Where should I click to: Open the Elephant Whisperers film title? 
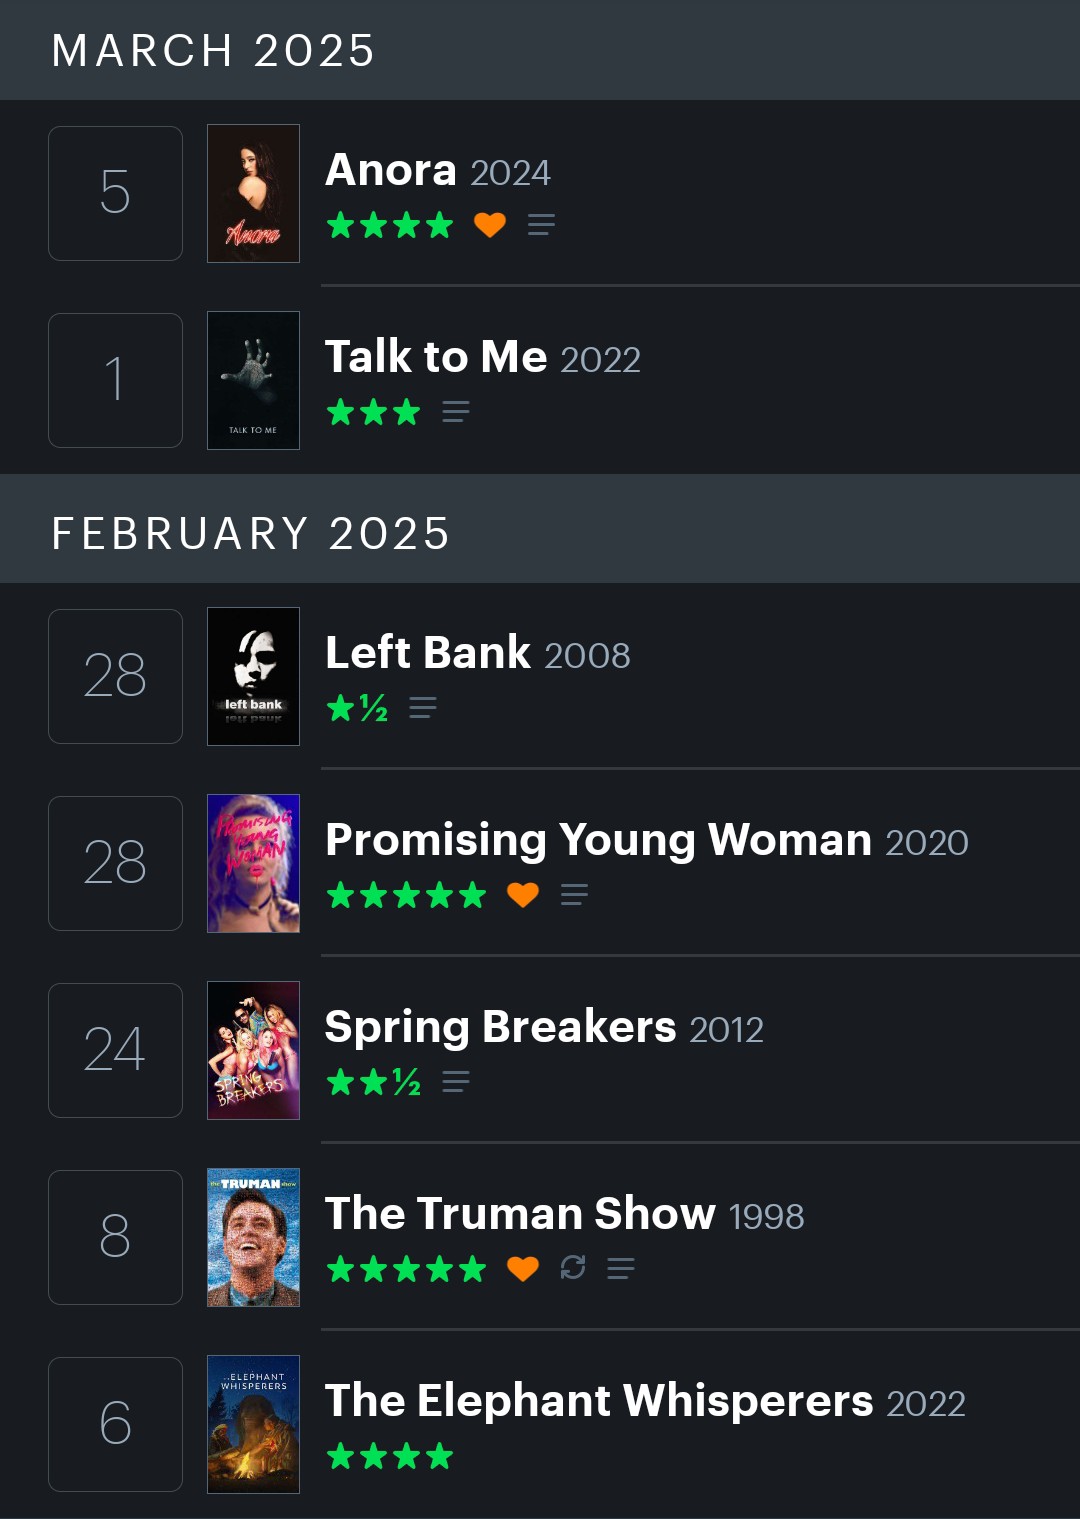599,1401
